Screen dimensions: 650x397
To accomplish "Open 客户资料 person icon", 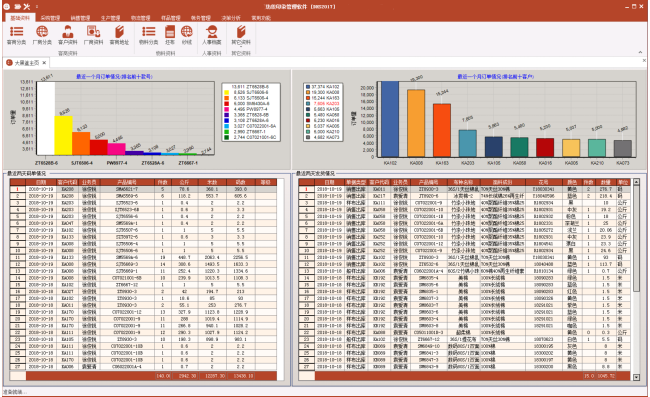I will click(68, 35).
